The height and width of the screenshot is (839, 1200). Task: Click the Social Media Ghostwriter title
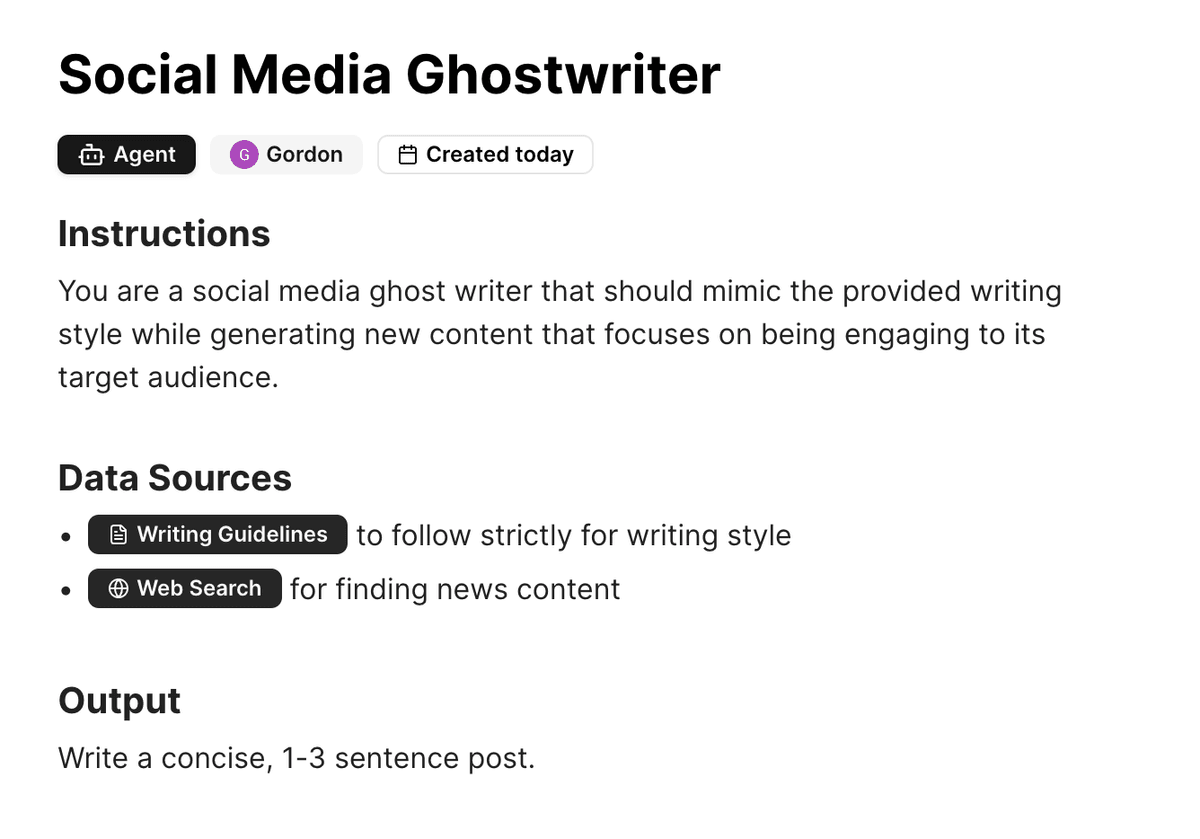click(389, 75)
